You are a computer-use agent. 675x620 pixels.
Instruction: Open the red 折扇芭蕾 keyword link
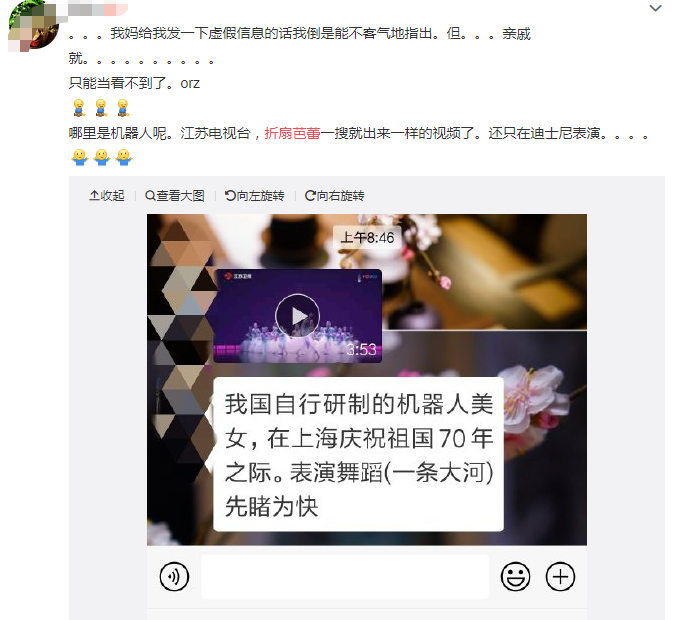tap(292, 133)
